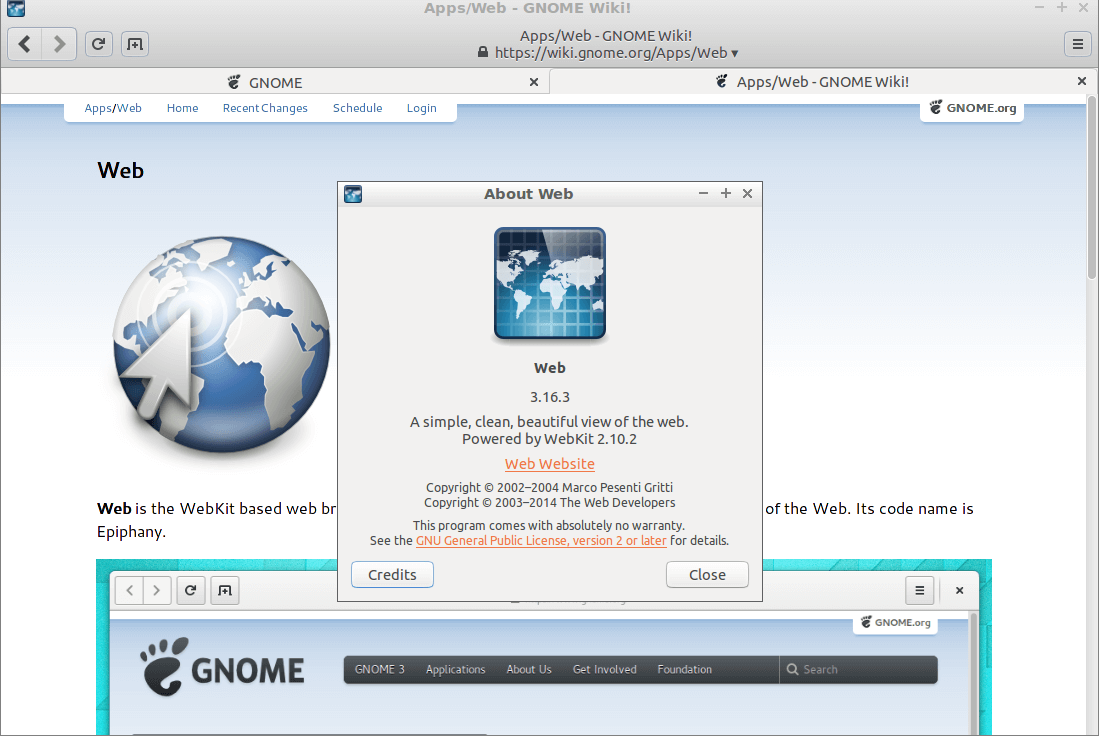This screenshot has height=736, width=1099.
Task: Click the 'Copyright © 2002–2004 Marco Pesenti Gritti' line
Action: coord(550,487)
